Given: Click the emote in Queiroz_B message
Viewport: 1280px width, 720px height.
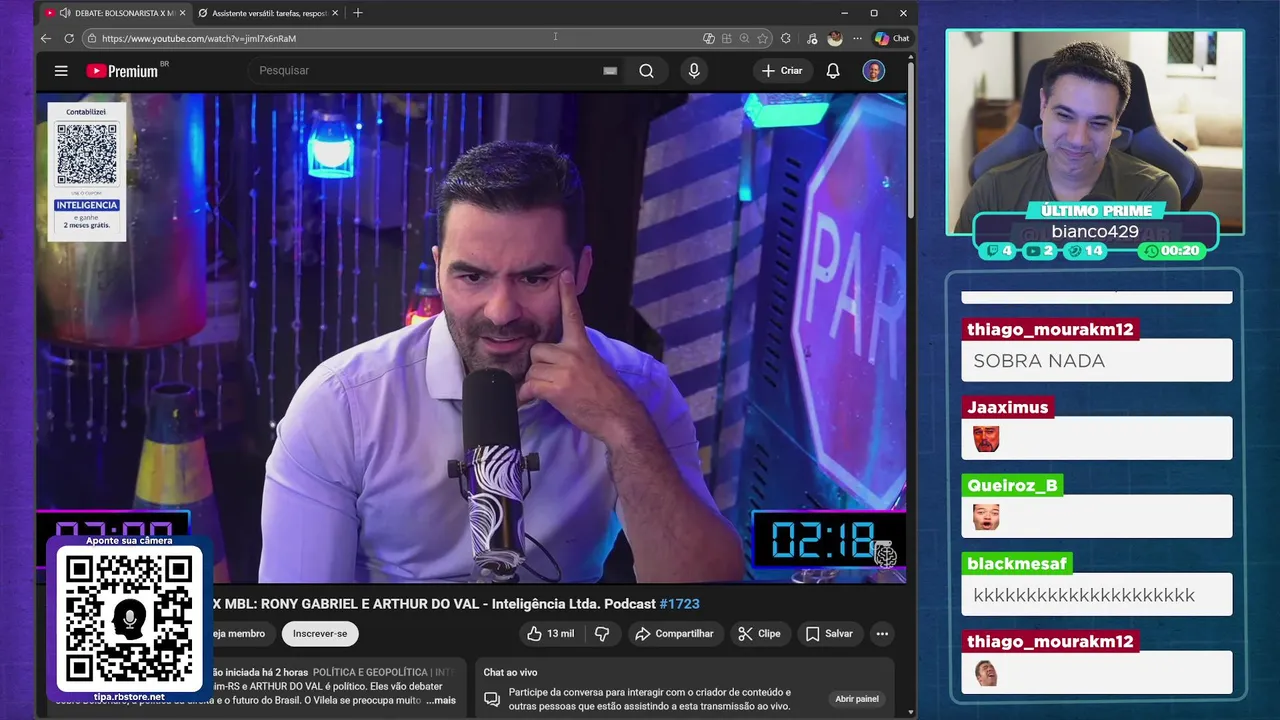Looking at the screenshot, I should coord(986,517).
